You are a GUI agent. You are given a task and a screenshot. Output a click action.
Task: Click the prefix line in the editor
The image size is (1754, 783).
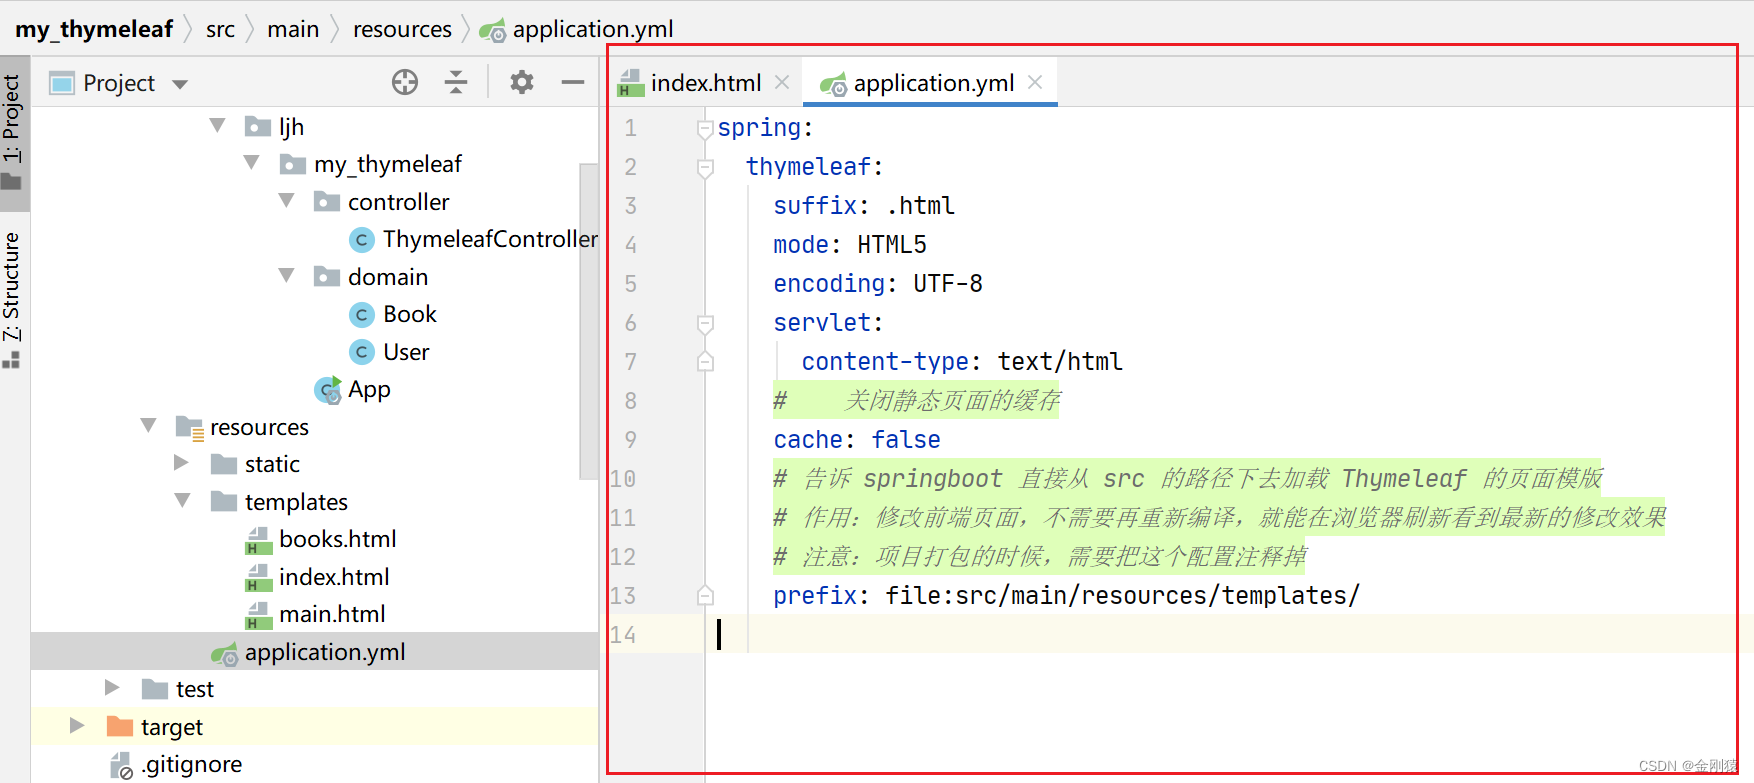point(1066,595)
